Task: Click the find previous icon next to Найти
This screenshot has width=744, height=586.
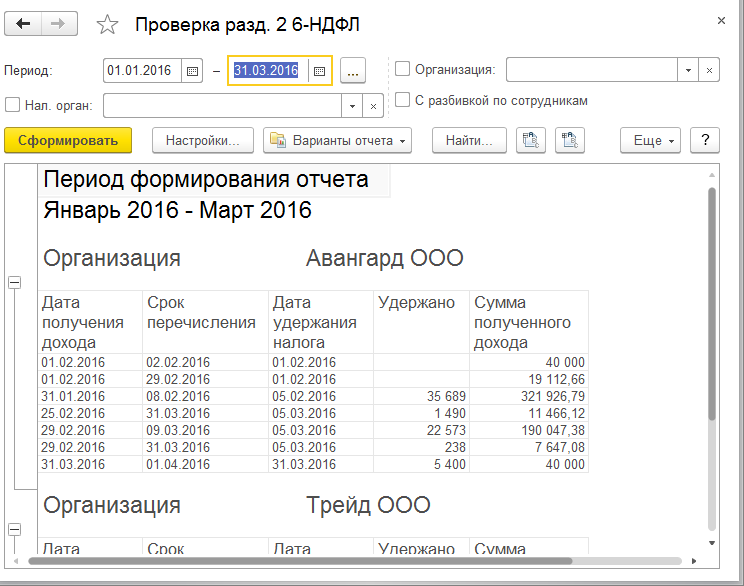Action: [531, 141]
